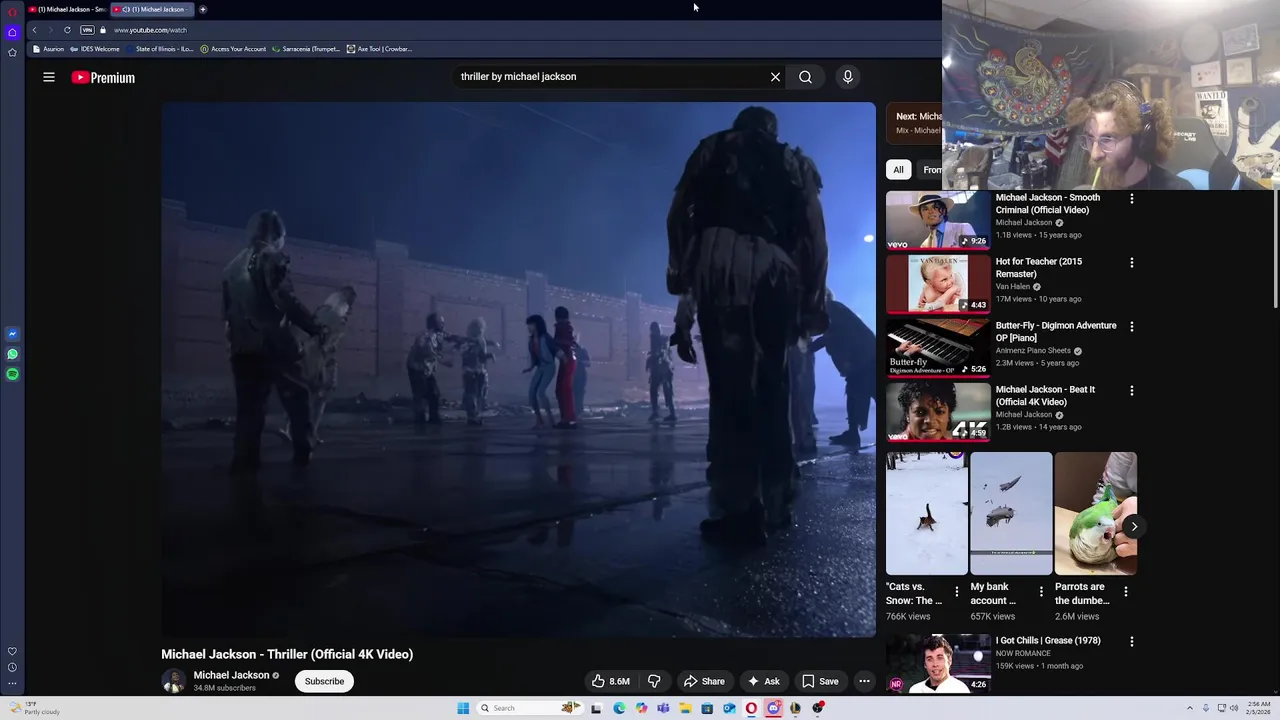Open the Michael Jackson channel name link
Image resolution: width=1280 pixels, height=720 pixels.
[x=231, y=675]
